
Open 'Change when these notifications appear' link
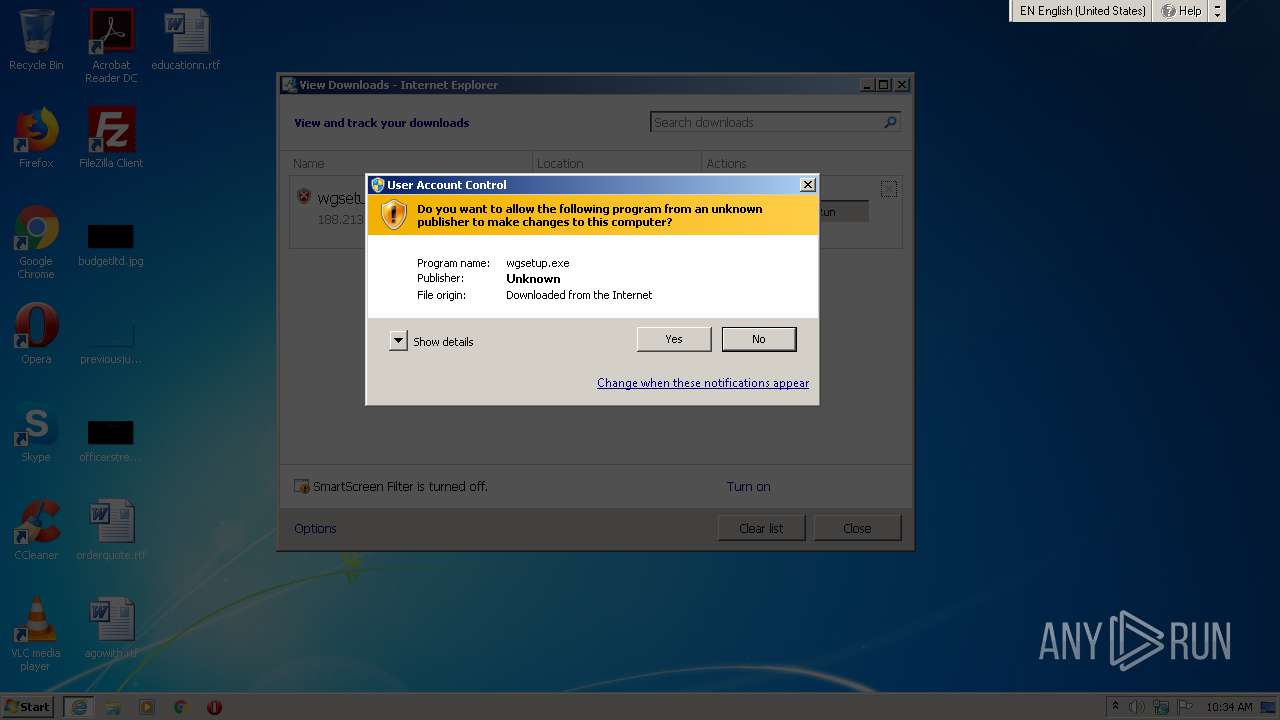702,383
